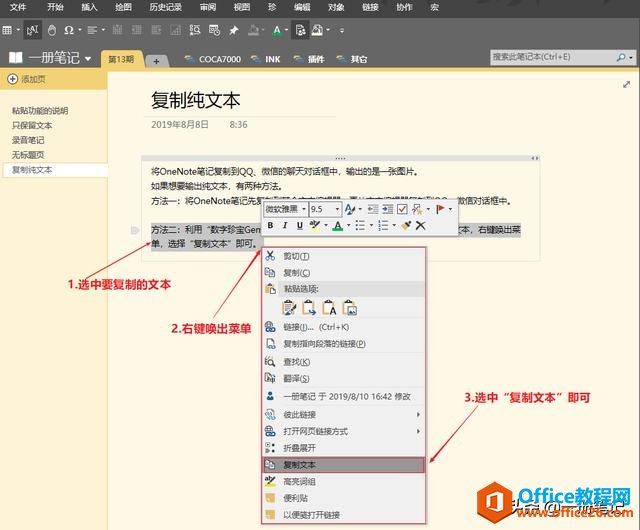640x530 pixels.
Task: Click the Omega symbol icon
Action: point(69,30)
